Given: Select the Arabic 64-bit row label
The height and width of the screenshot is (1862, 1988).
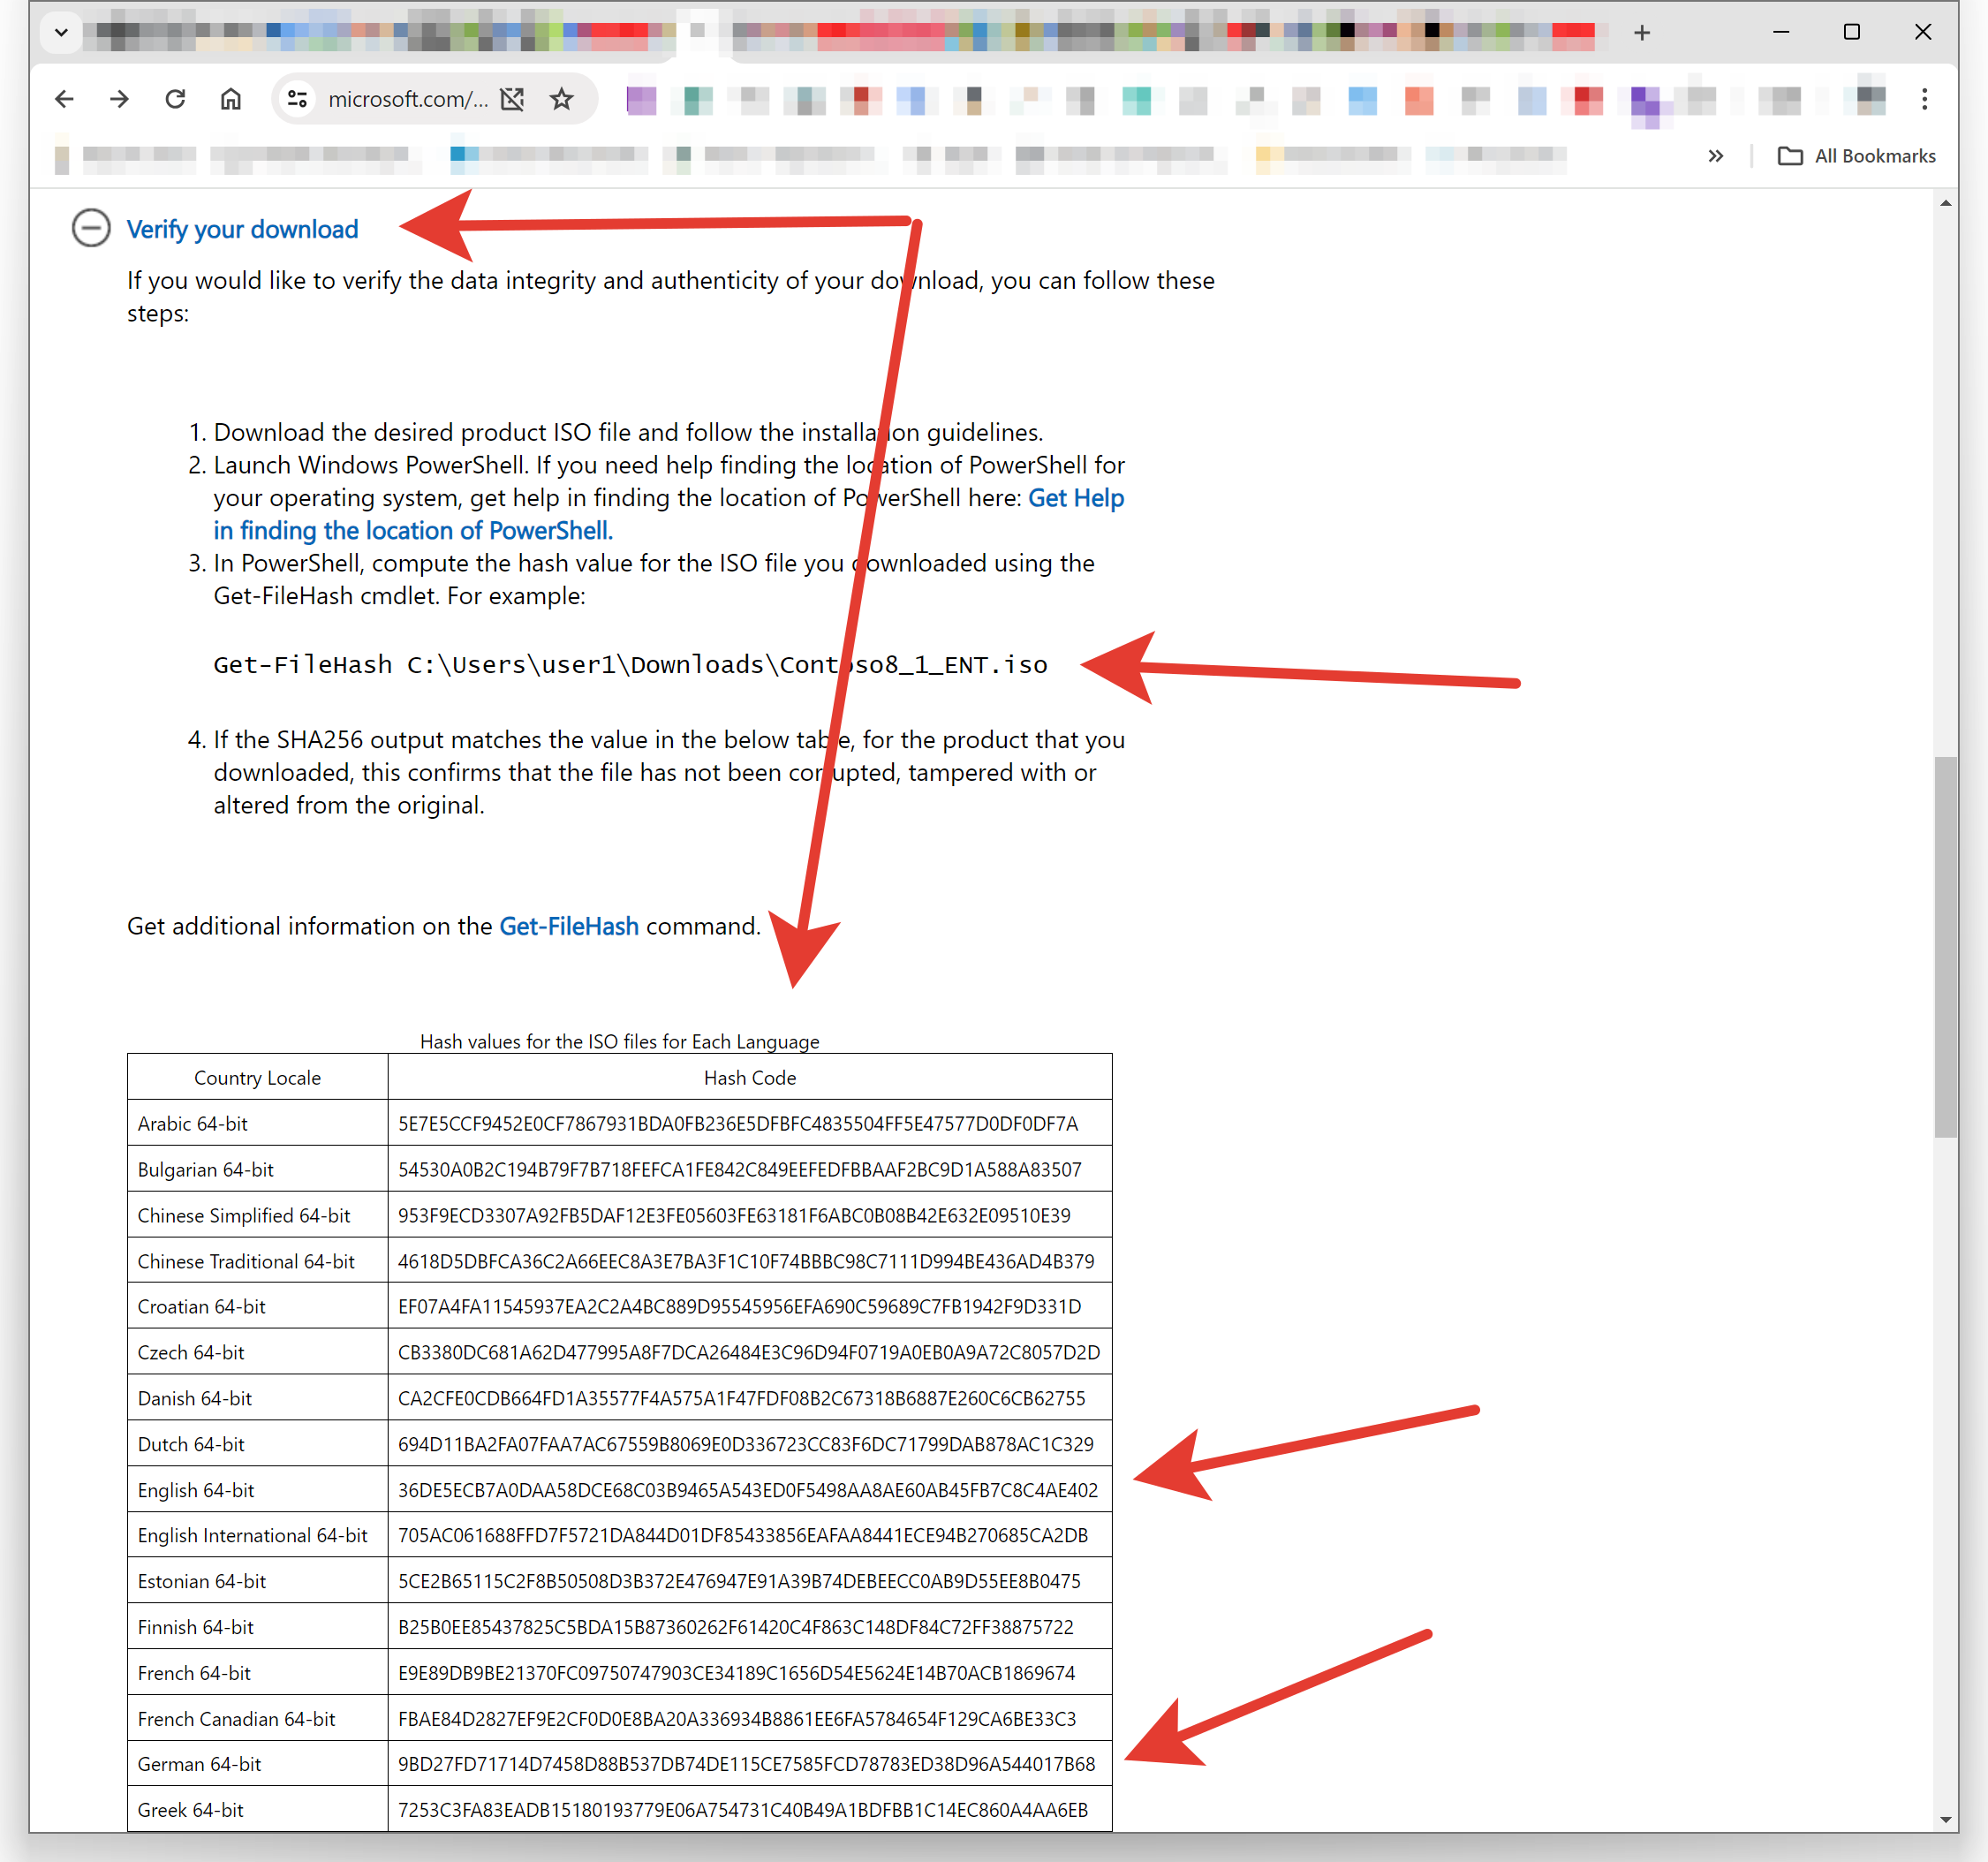Looking at the screenshot, I should click(193, 1123).
